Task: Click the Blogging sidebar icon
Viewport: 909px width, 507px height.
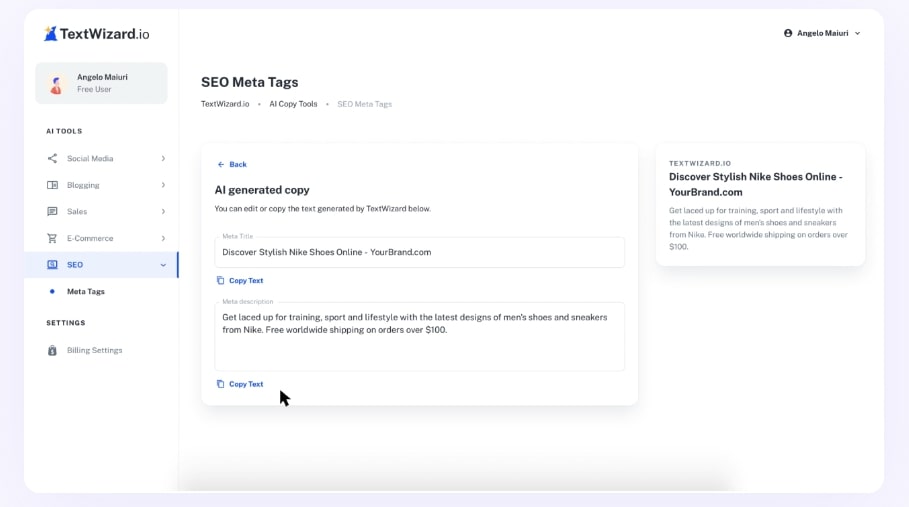Action: 53,185
